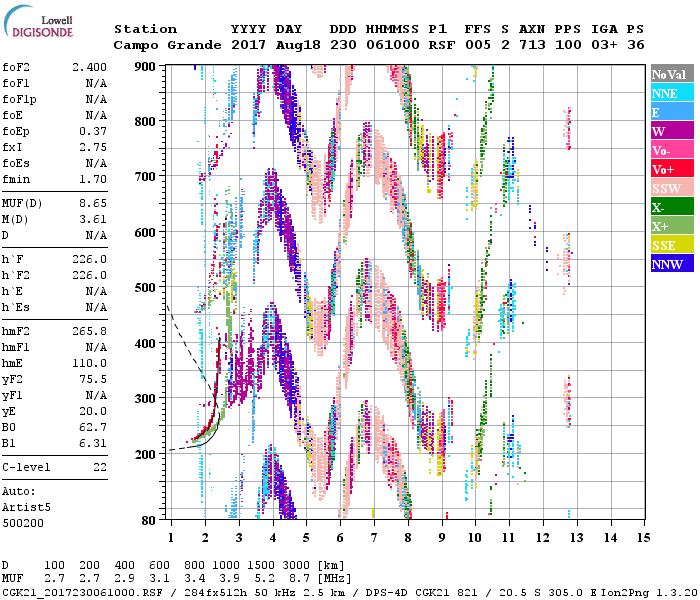Select the SSE yellow legend swatch
Viewport: 700px width, 600px height.
tap(670, 245)
